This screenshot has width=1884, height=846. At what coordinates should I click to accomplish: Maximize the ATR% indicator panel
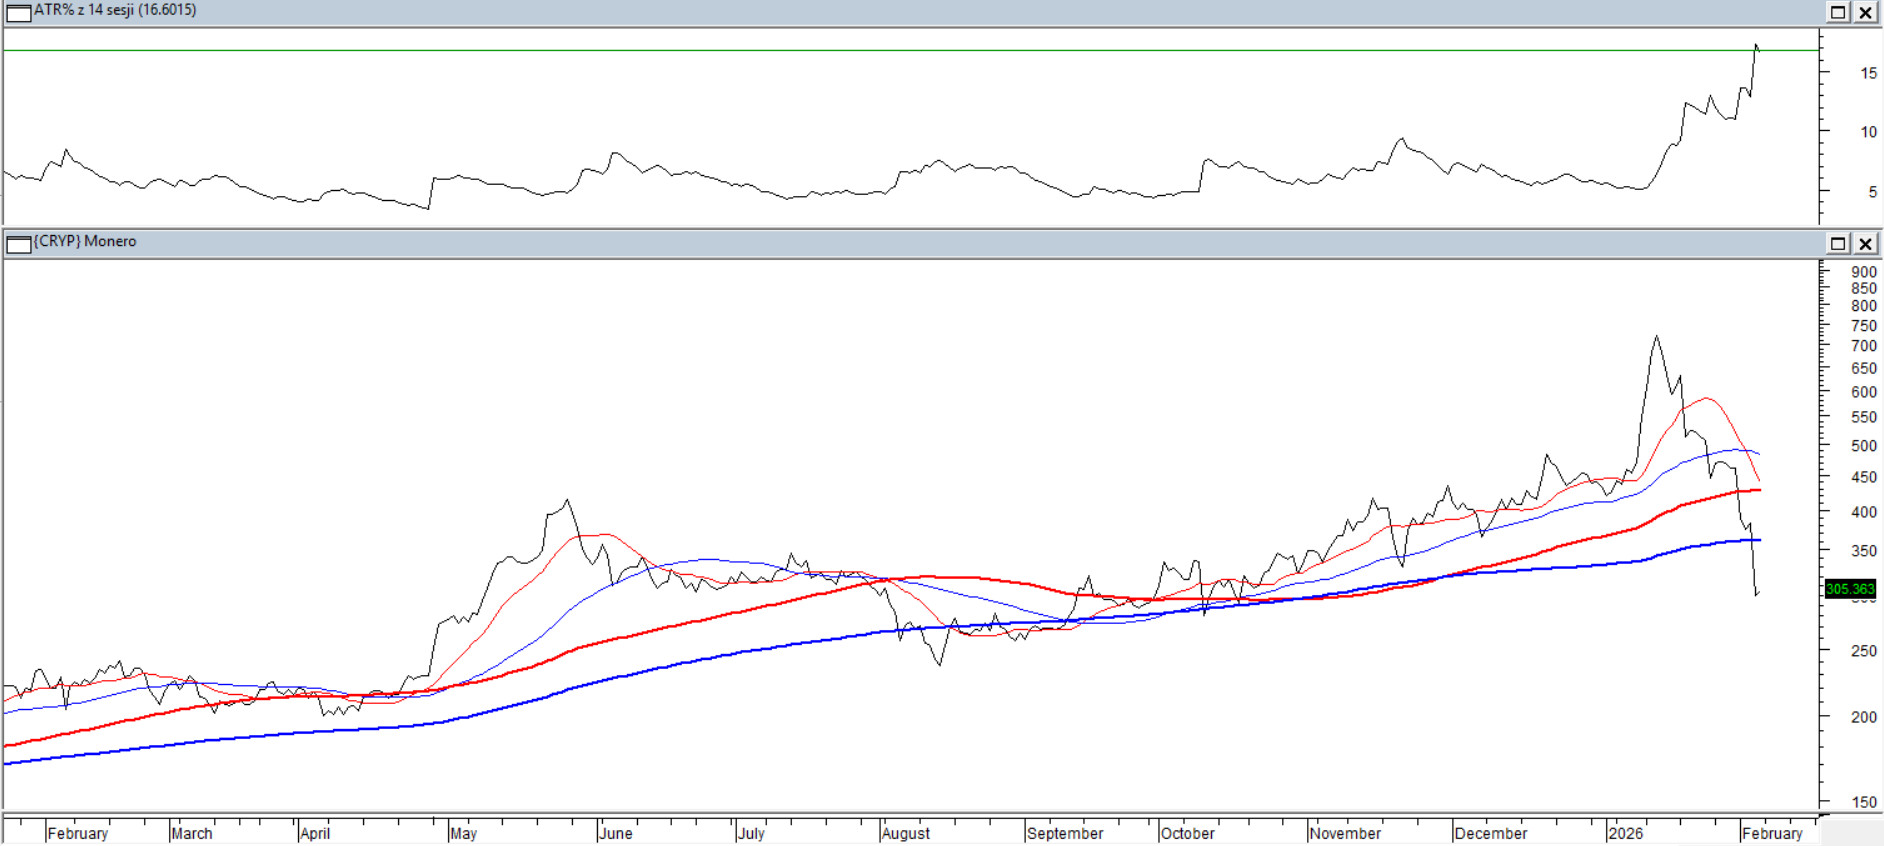[1838, 12]
